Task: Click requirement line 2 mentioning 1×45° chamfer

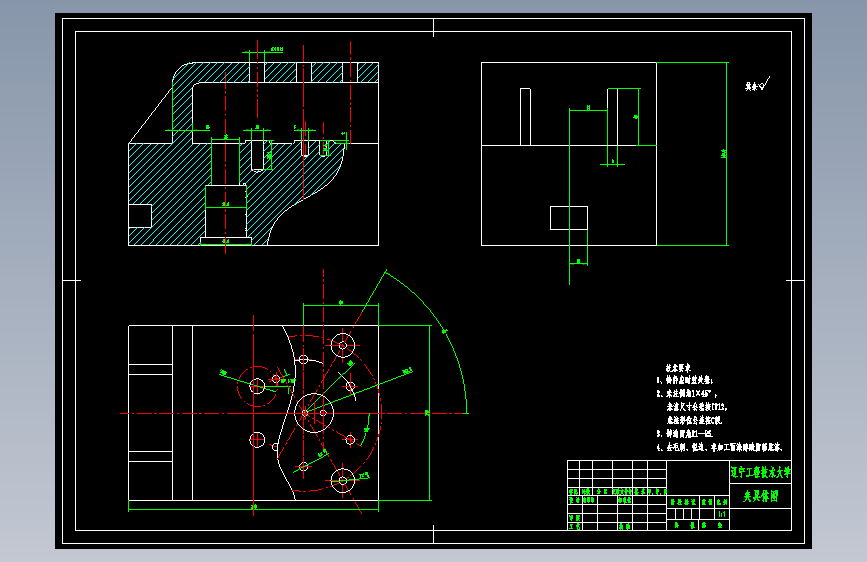Action: click(687, 394)
